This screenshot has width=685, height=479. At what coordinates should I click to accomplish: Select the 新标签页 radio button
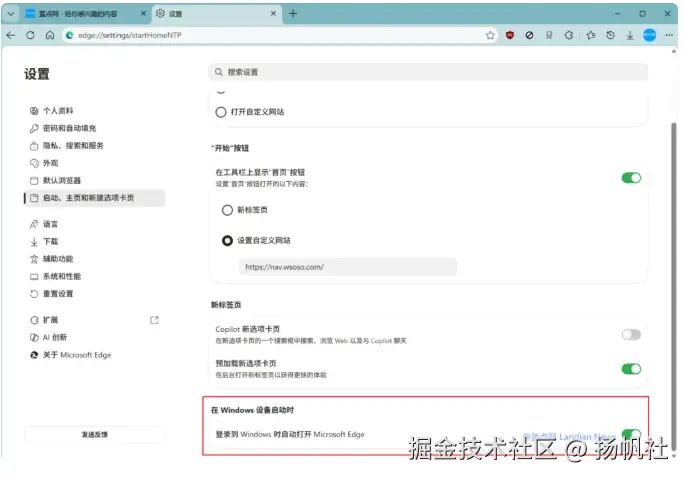(227, 210)
